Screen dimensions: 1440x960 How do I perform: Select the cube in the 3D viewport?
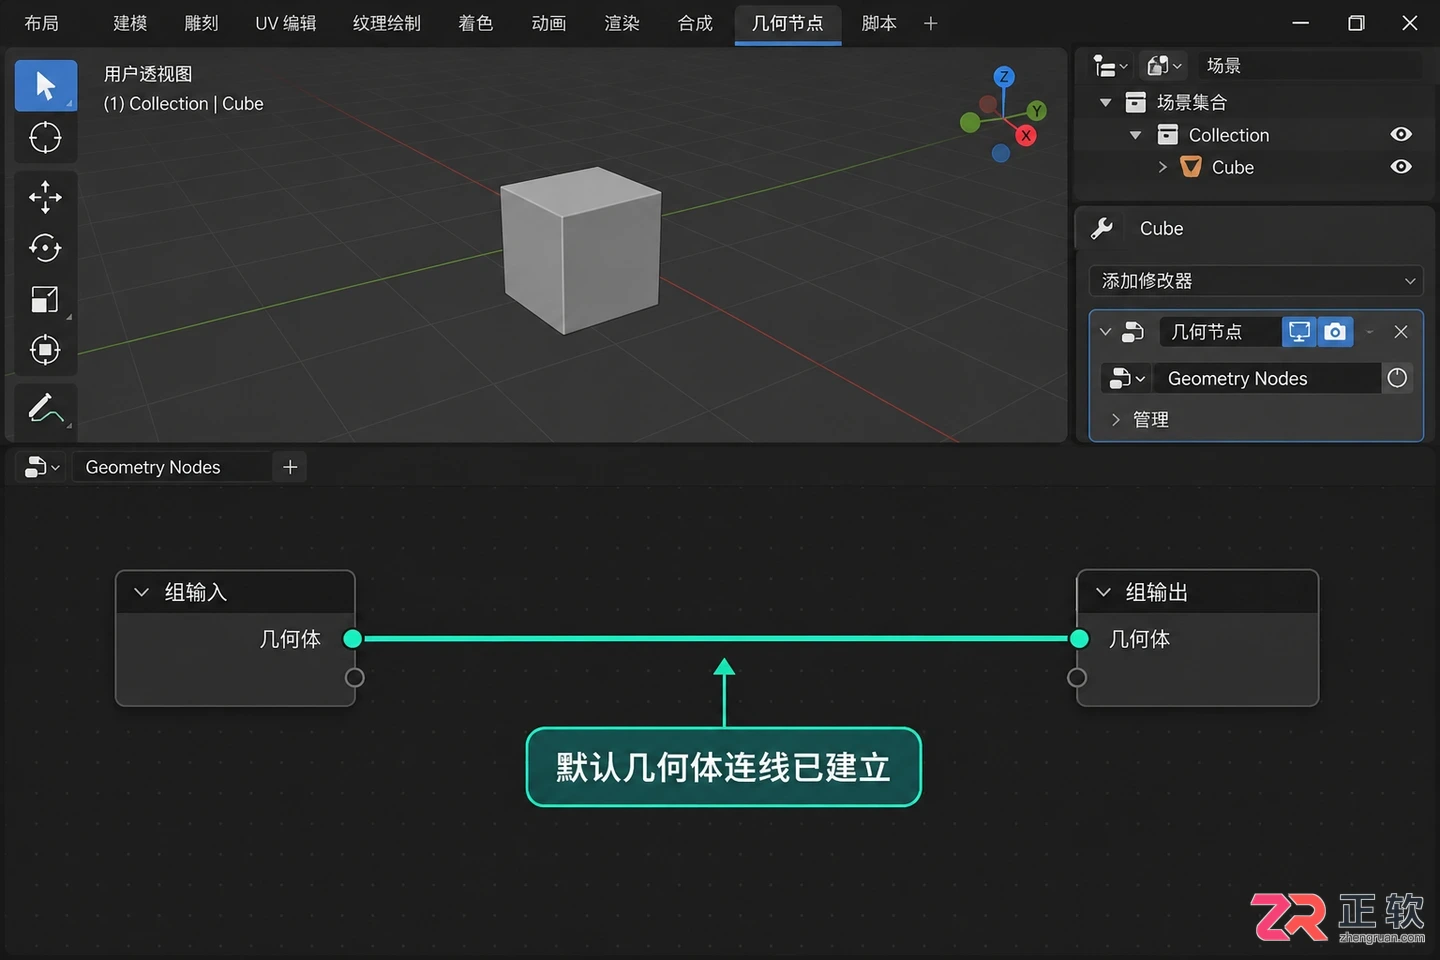581,250
